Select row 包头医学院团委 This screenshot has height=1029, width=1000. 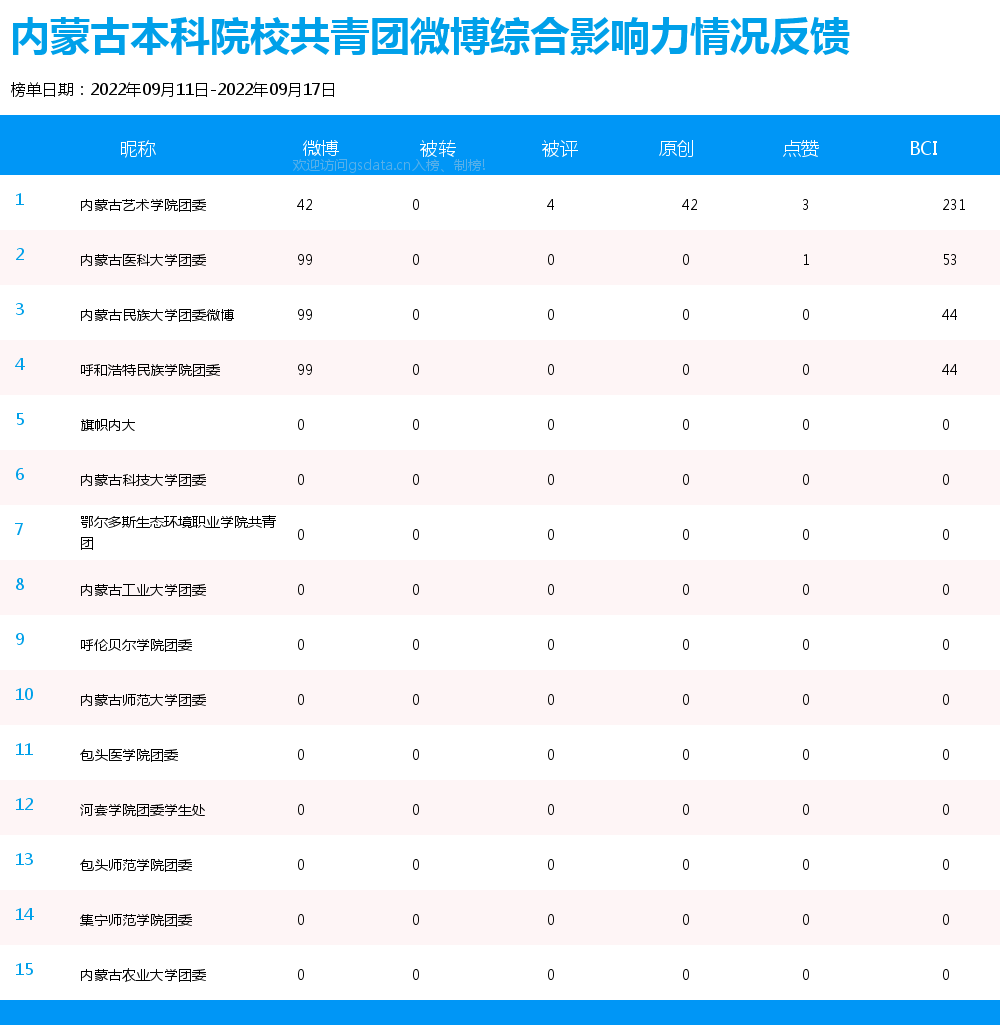pyautogui.click(x=500, y=753)
